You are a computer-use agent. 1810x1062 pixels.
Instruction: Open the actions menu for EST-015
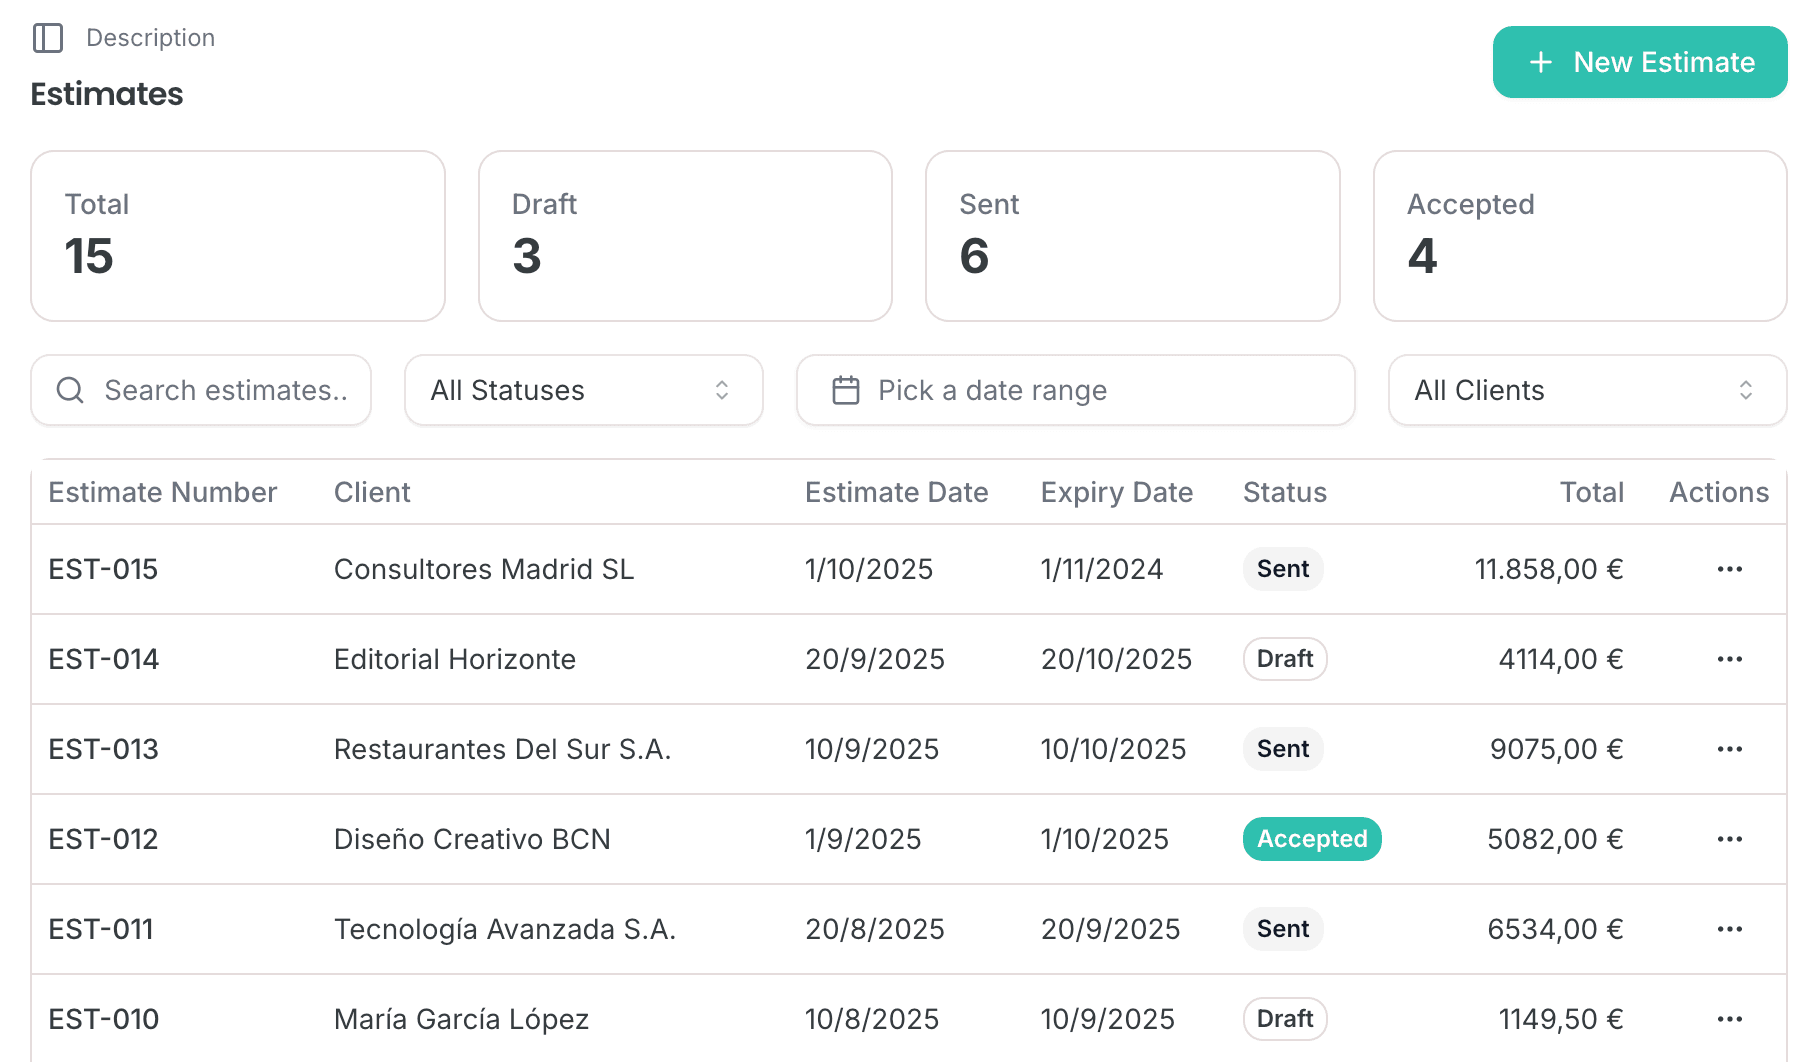click(x=1729, y=569)
